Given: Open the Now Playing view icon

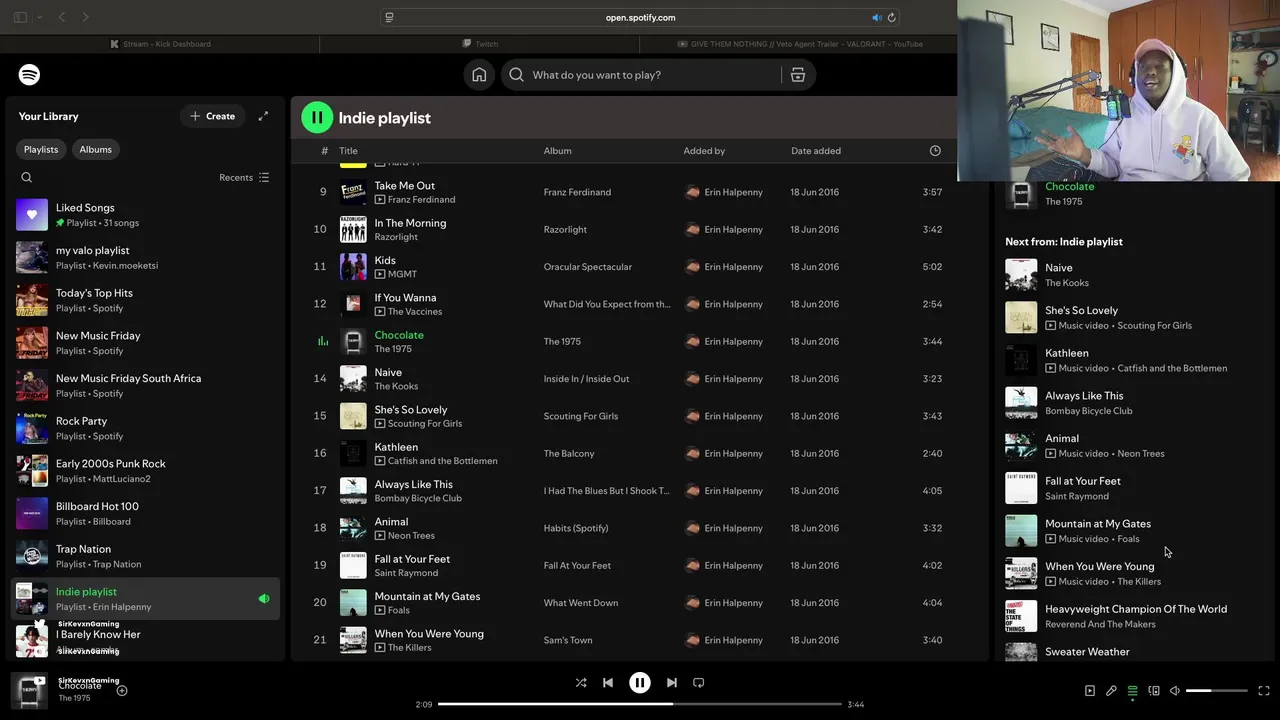Looking at the screenshot, I should click(x=1090, y=691).
